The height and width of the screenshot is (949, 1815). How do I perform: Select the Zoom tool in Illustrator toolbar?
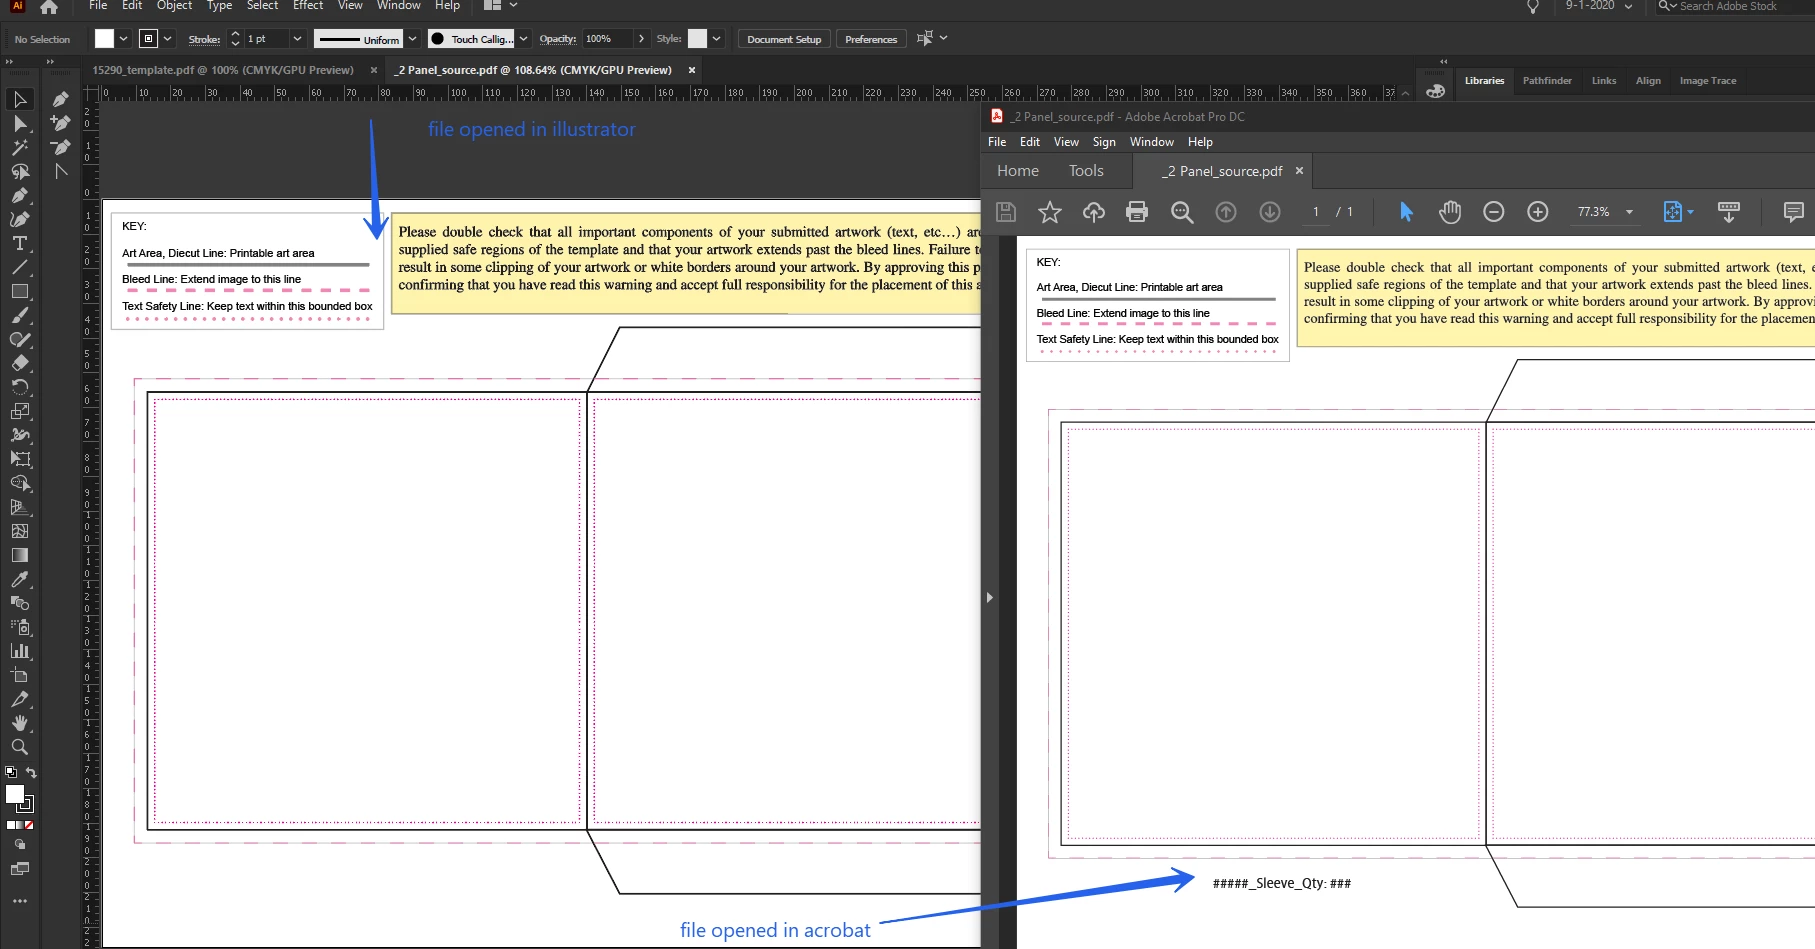point(20,747)
